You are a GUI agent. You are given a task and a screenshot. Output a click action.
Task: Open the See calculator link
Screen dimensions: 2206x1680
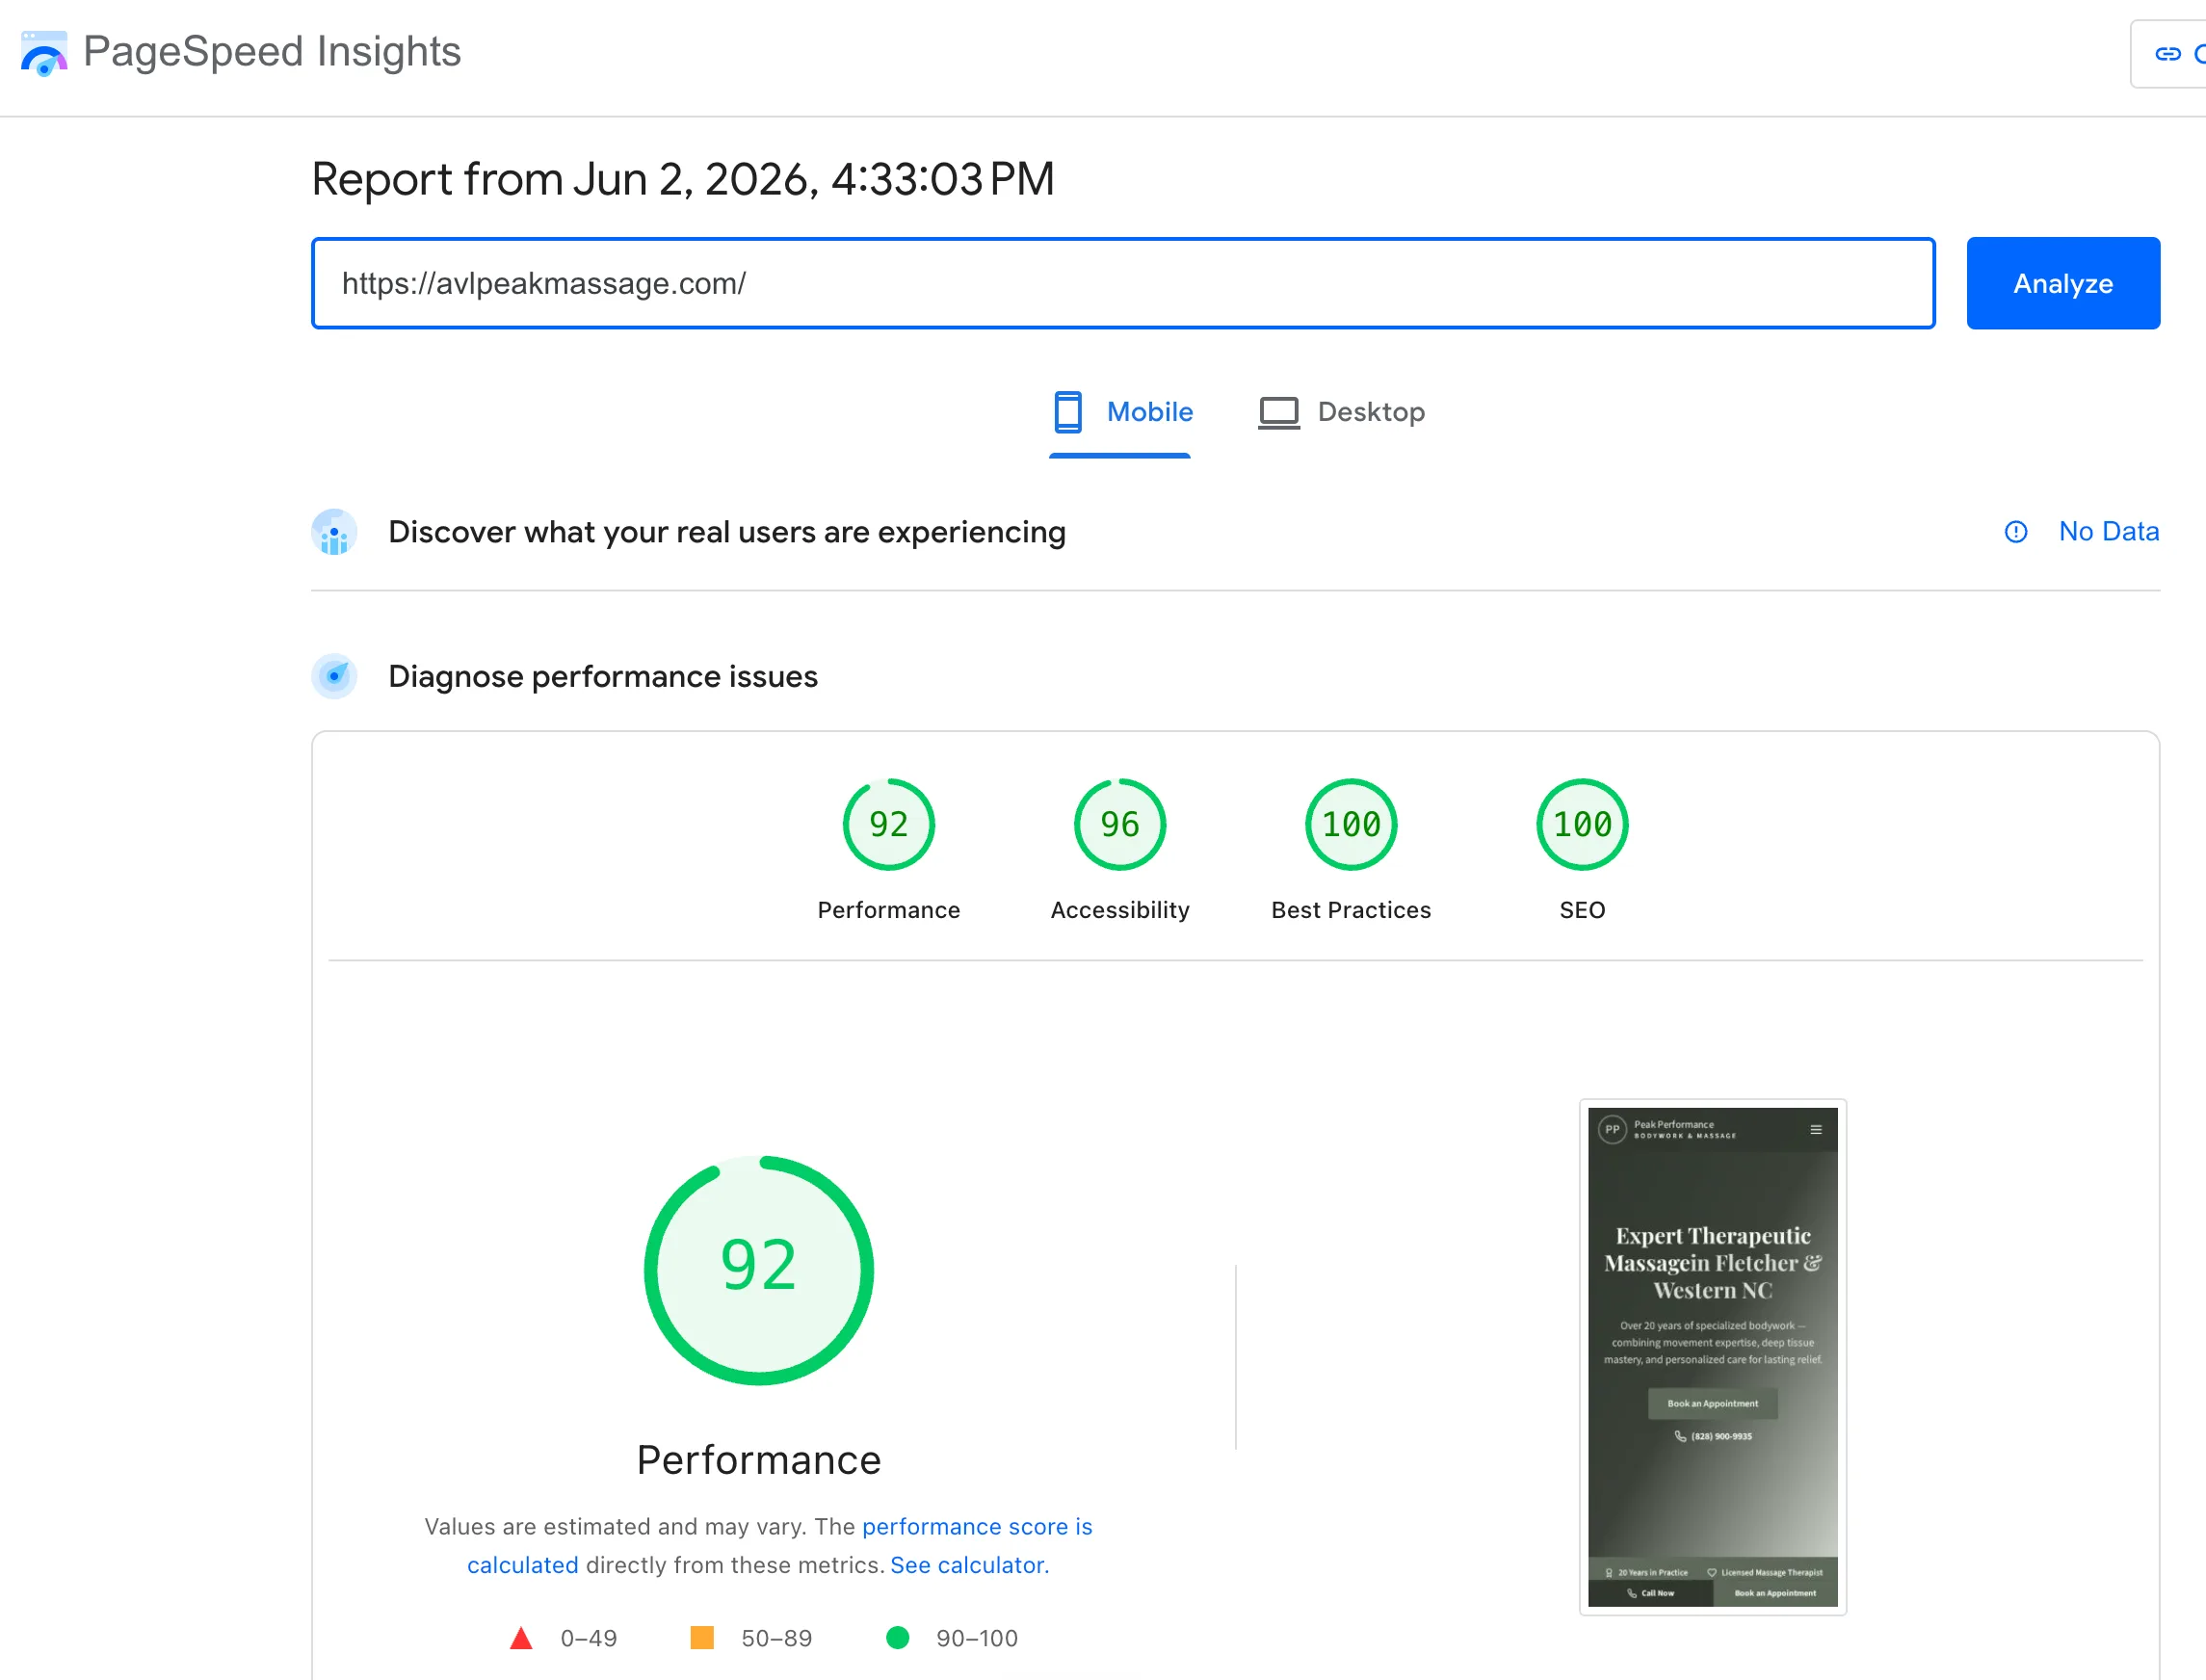tap(969, 1565)
